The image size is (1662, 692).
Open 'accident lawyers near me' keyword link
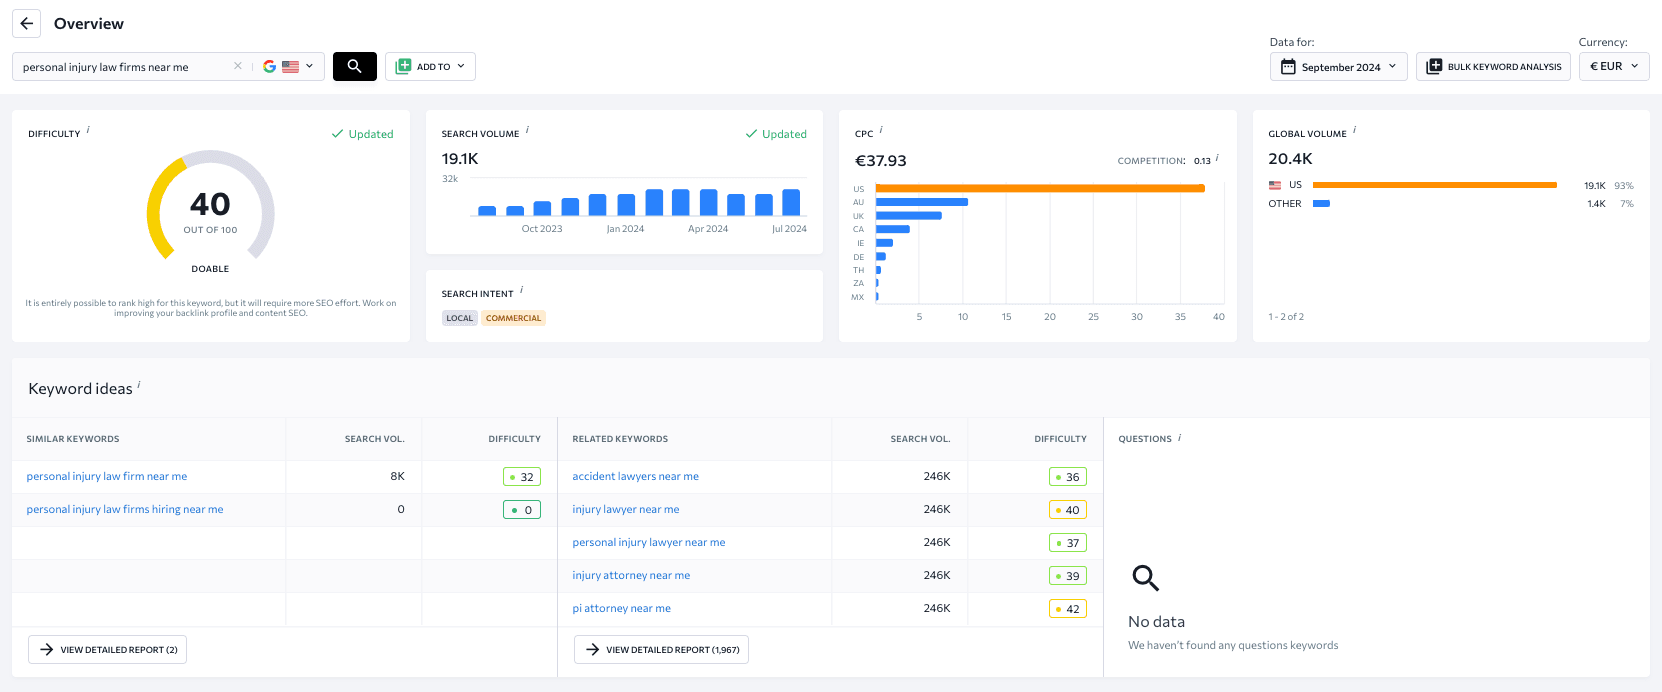point(635,477)
